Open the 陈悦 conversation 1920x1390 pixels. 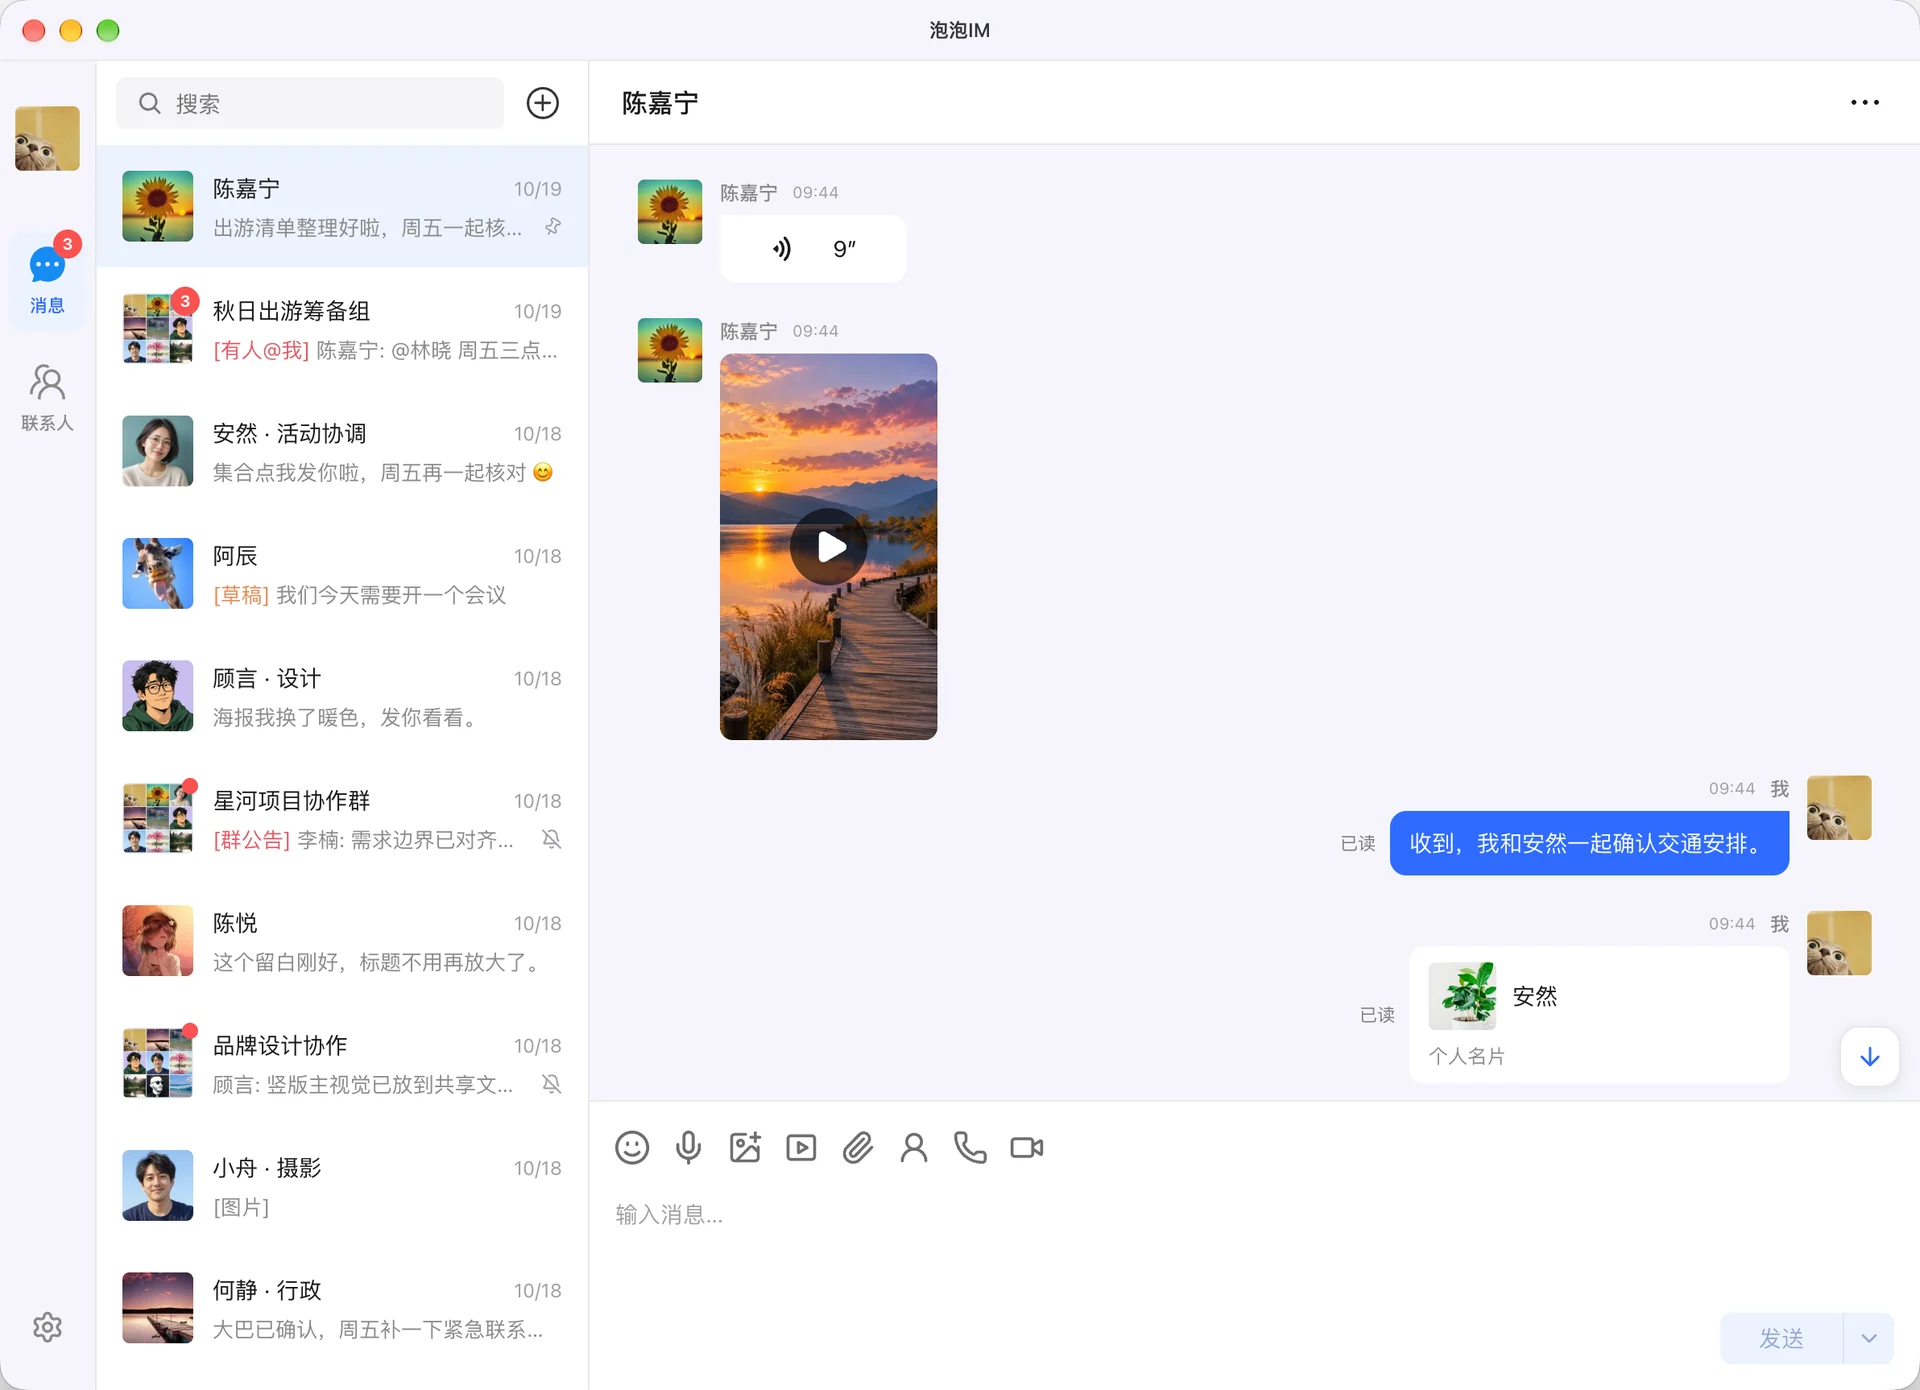coord(342,941)
